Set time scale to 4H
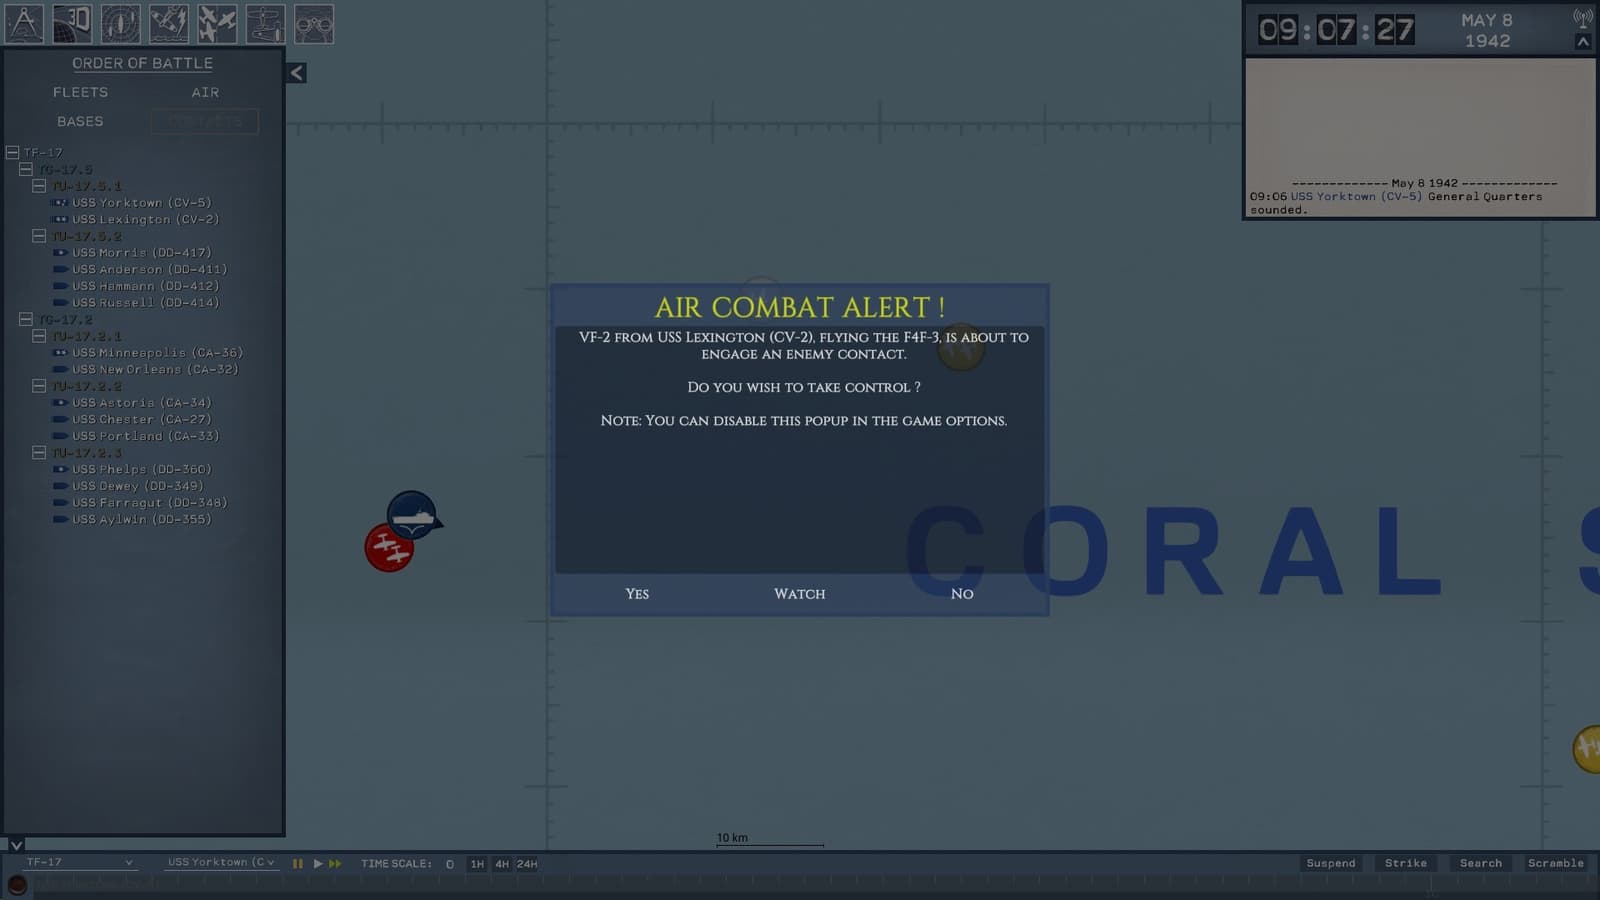 click(x=502, y=864)
